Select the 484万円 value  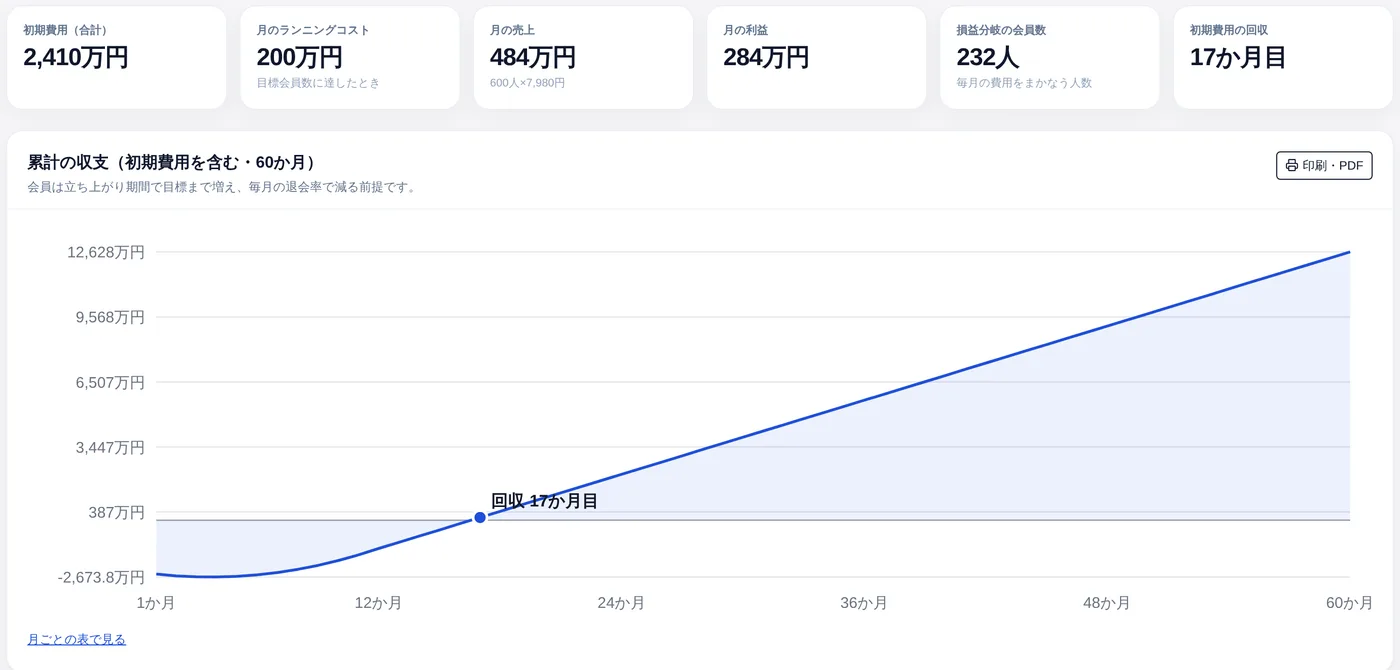tap(533, 57)
